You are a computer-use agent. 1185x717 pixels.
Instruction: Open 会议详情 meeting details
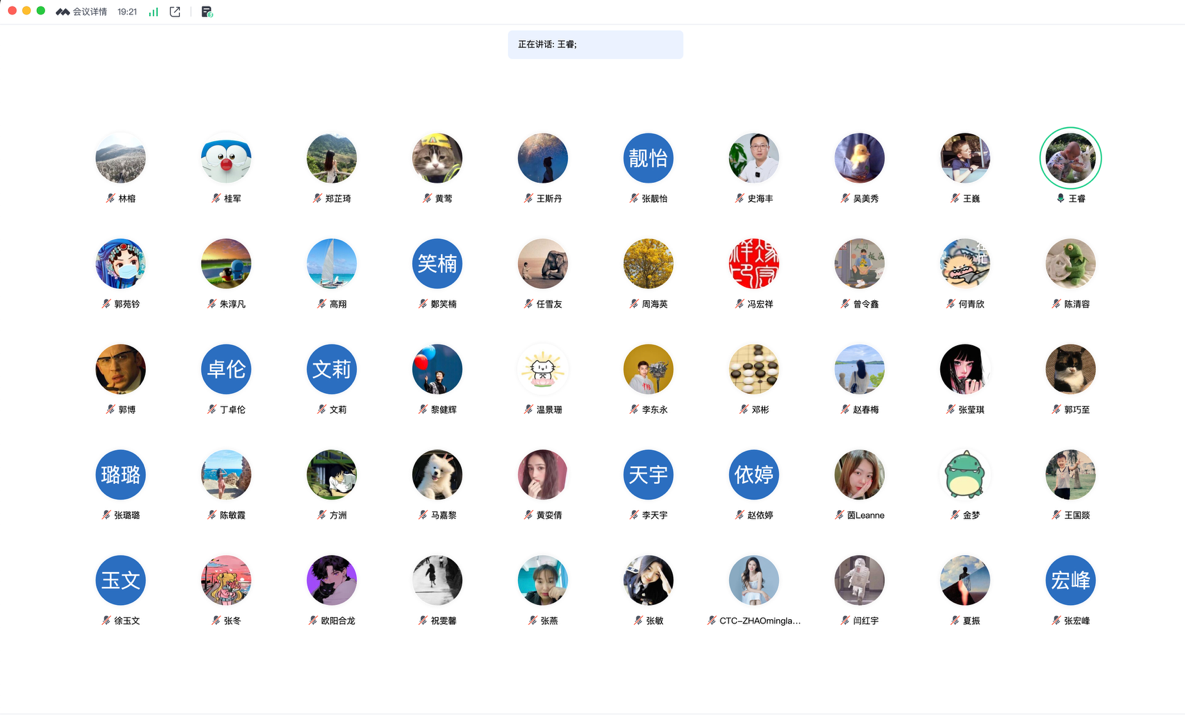coord(89,12)
